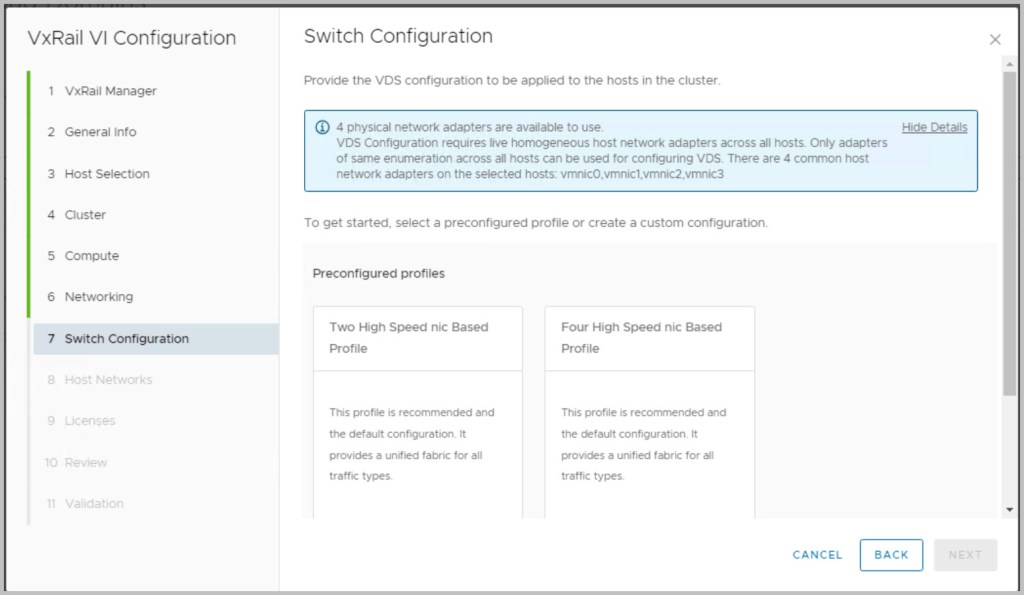Click the Next button
Image resolution: width=1024 pixels, height=595 pixels.
pyautogui.click(x=965, y=555)
